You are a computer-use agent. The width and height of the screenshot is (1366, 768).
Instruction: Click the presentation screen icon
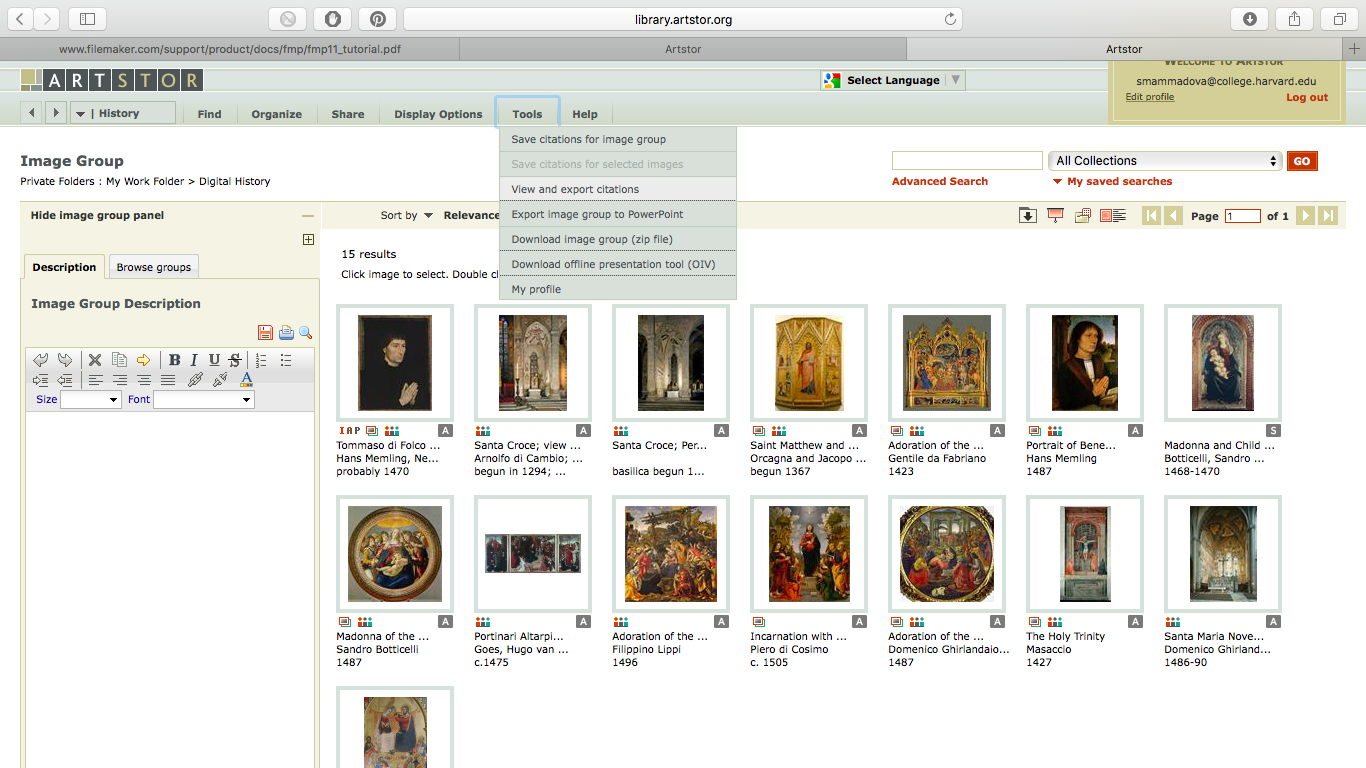point(1055,215)
